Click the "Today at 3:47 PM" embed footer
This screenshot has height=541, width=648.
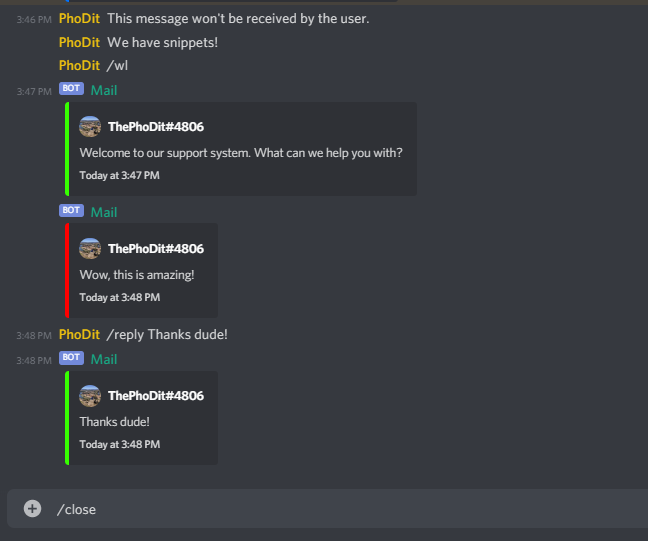pyautogui.click(x=119, y=175)
